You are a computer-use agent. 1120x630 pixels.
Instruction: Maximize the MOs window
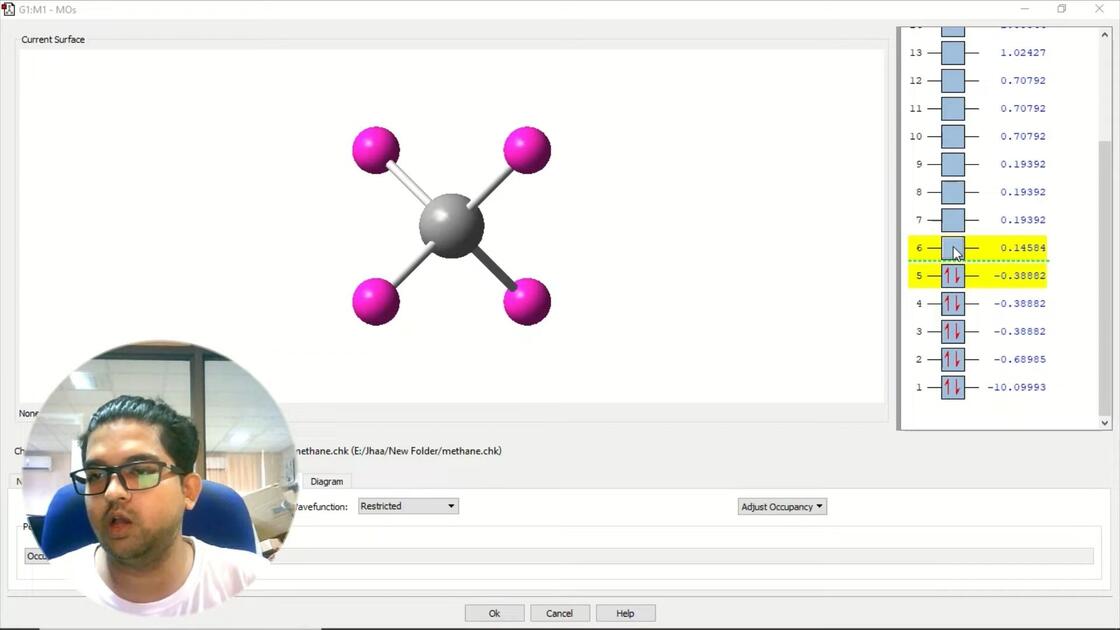click(1061, 9)
